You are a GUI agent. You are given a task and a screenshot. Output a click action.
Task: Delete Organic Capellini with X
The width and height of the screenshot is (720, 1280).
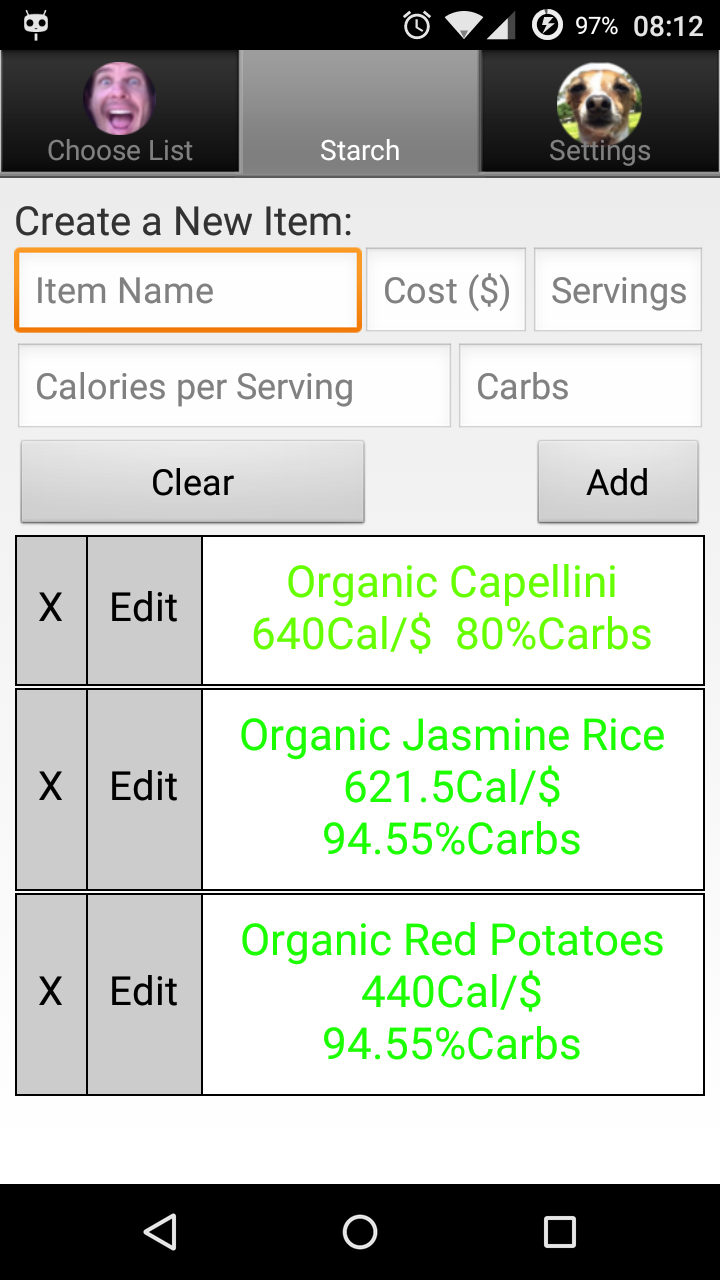51,609
